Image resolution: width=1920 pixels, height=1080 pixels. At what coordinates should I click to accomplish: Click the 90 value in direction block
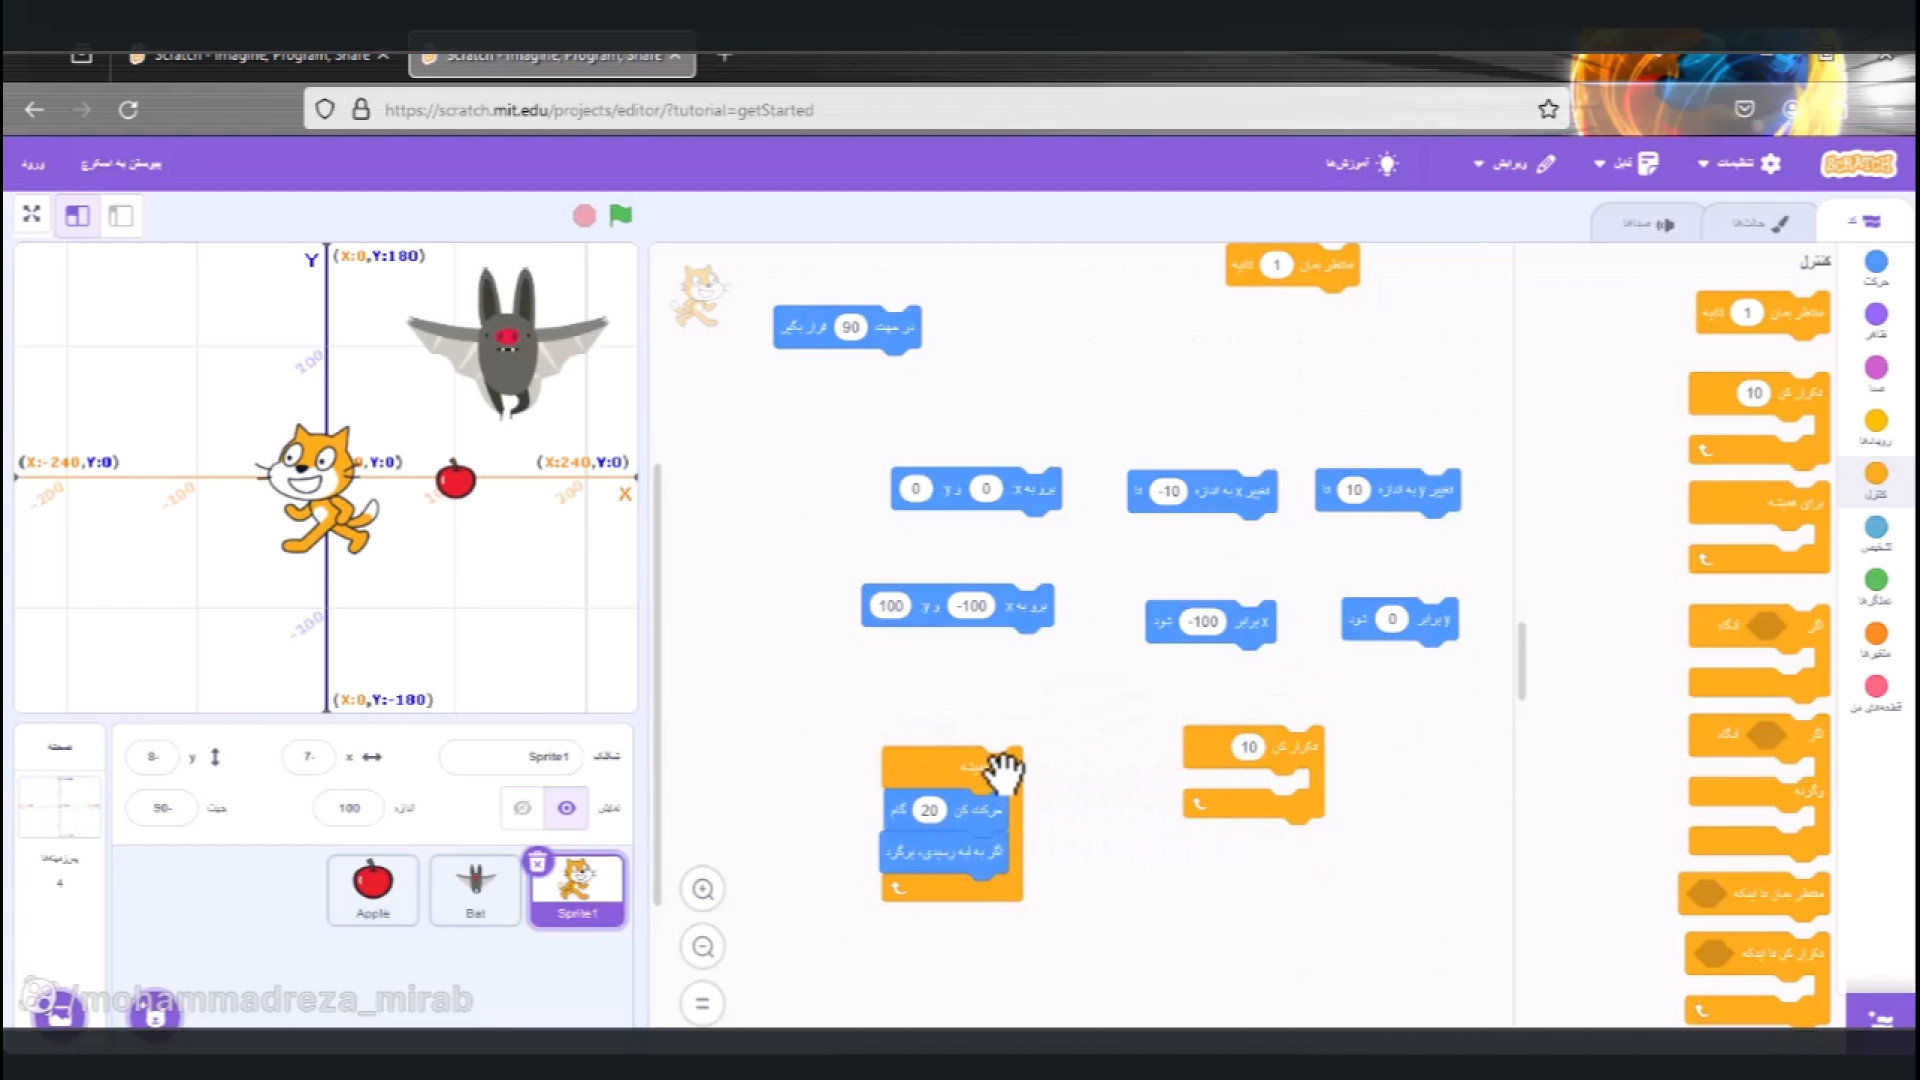pos(850,327)
